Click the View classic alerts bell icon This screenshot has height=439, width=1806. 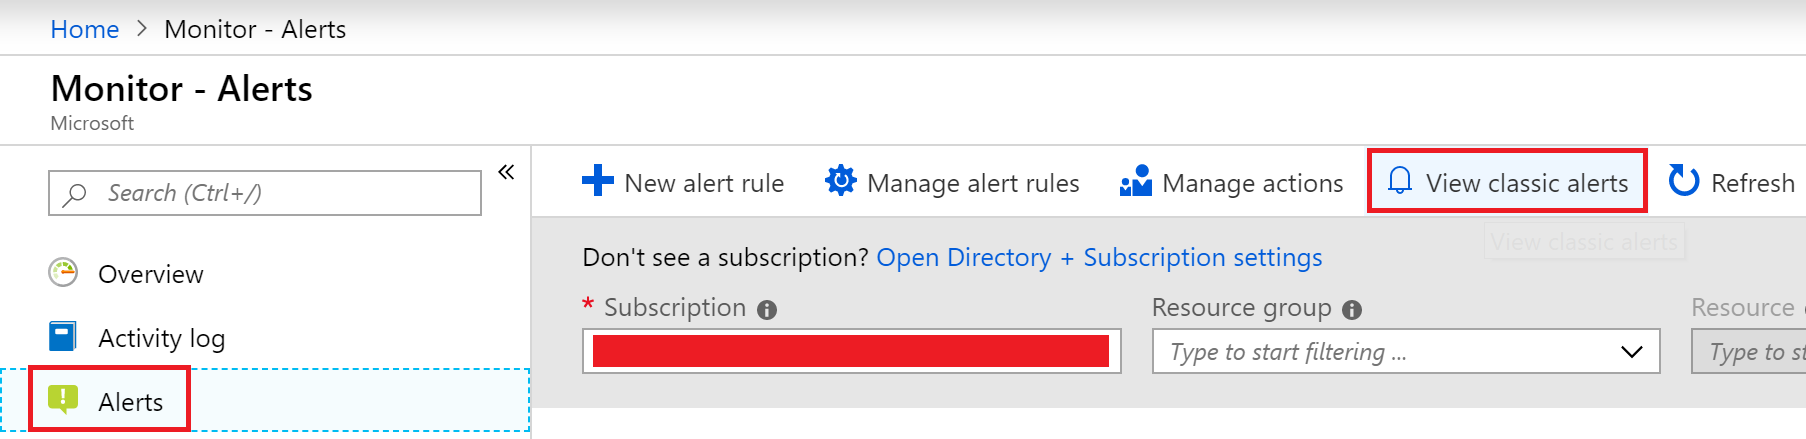click(1400, 181)
